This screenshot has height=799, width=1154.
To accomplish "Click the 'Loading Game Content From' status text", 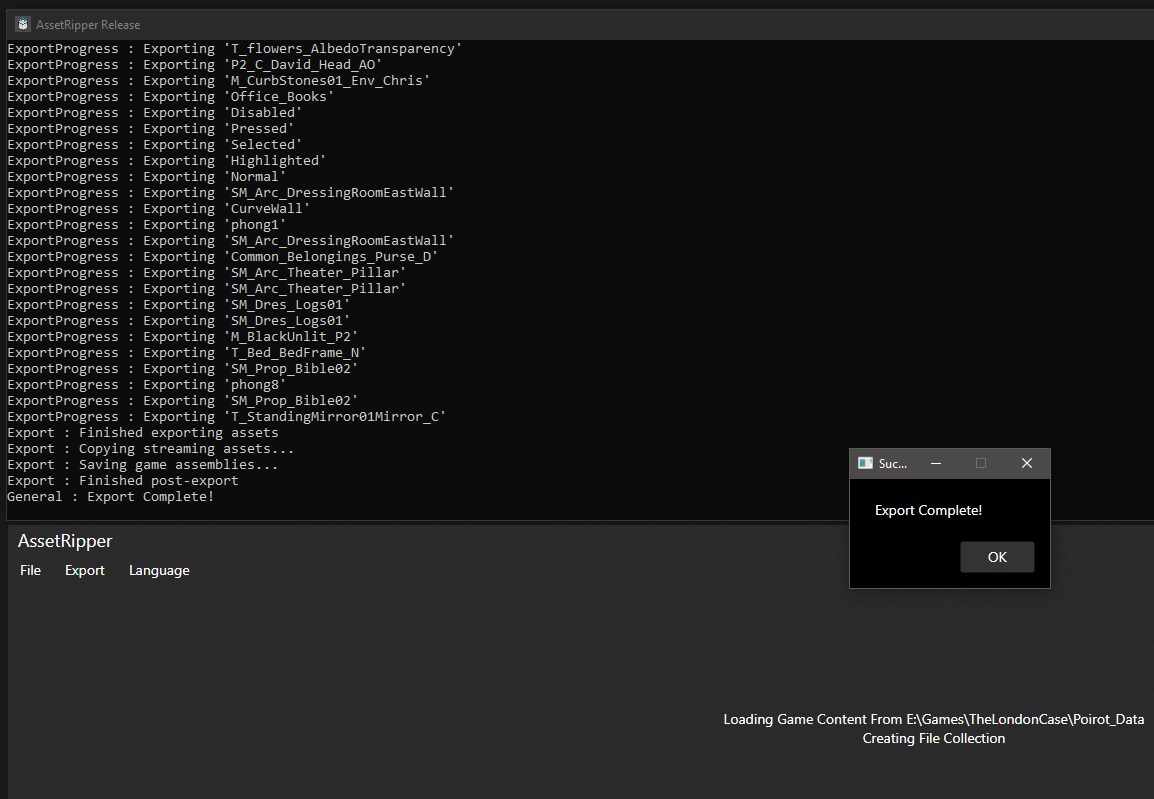I will coord(933,719).
